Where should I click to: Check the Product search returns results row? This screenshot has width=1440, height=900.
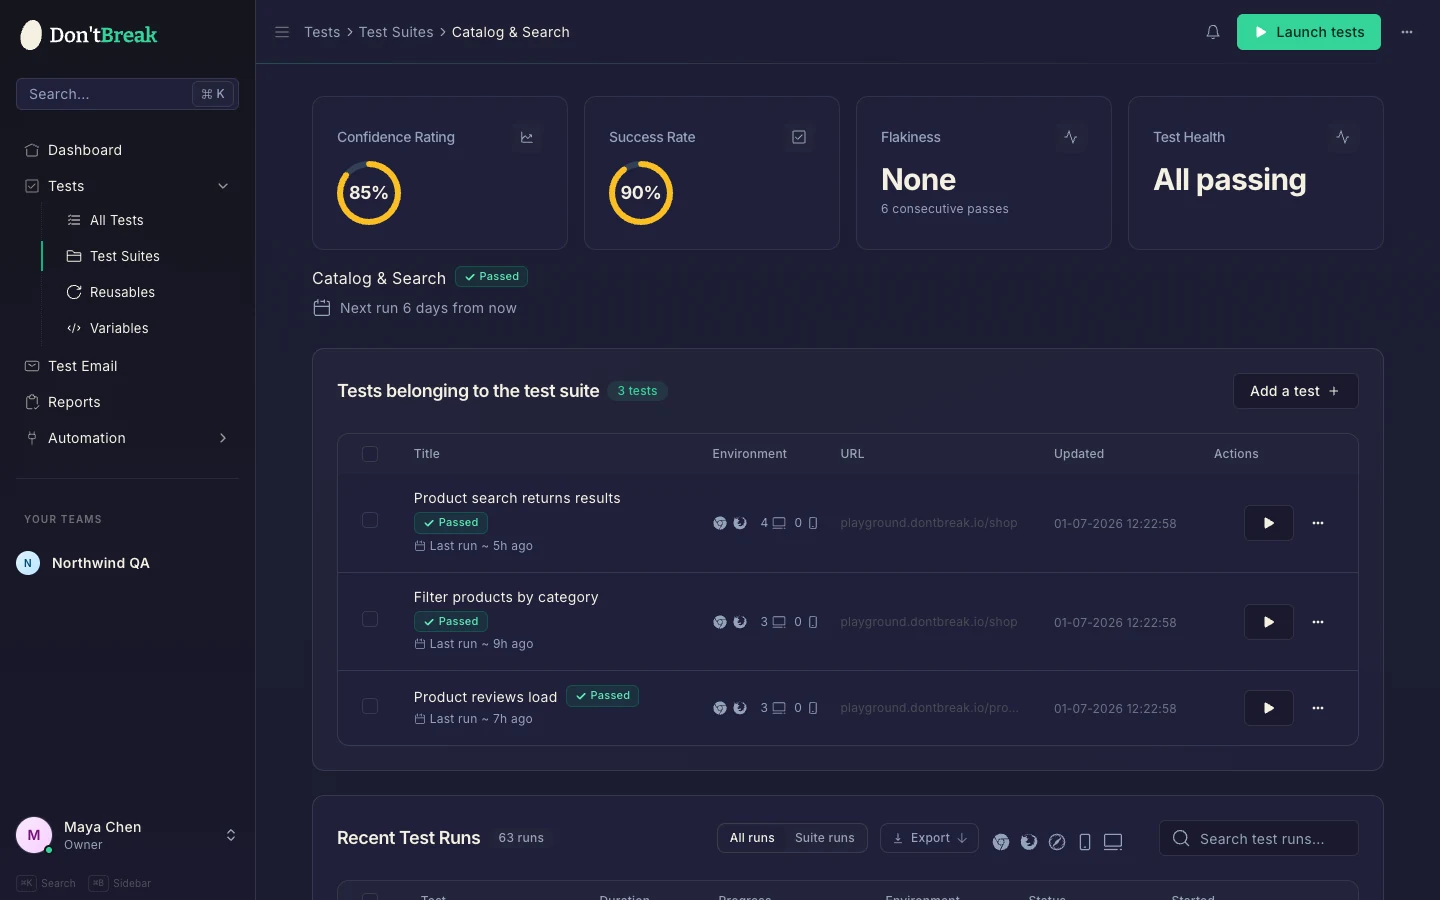click(370, 520)
